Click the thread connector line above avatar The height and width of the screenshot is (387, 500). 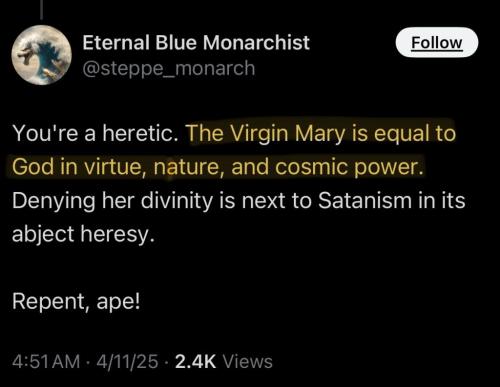click(x=42, y=10)
